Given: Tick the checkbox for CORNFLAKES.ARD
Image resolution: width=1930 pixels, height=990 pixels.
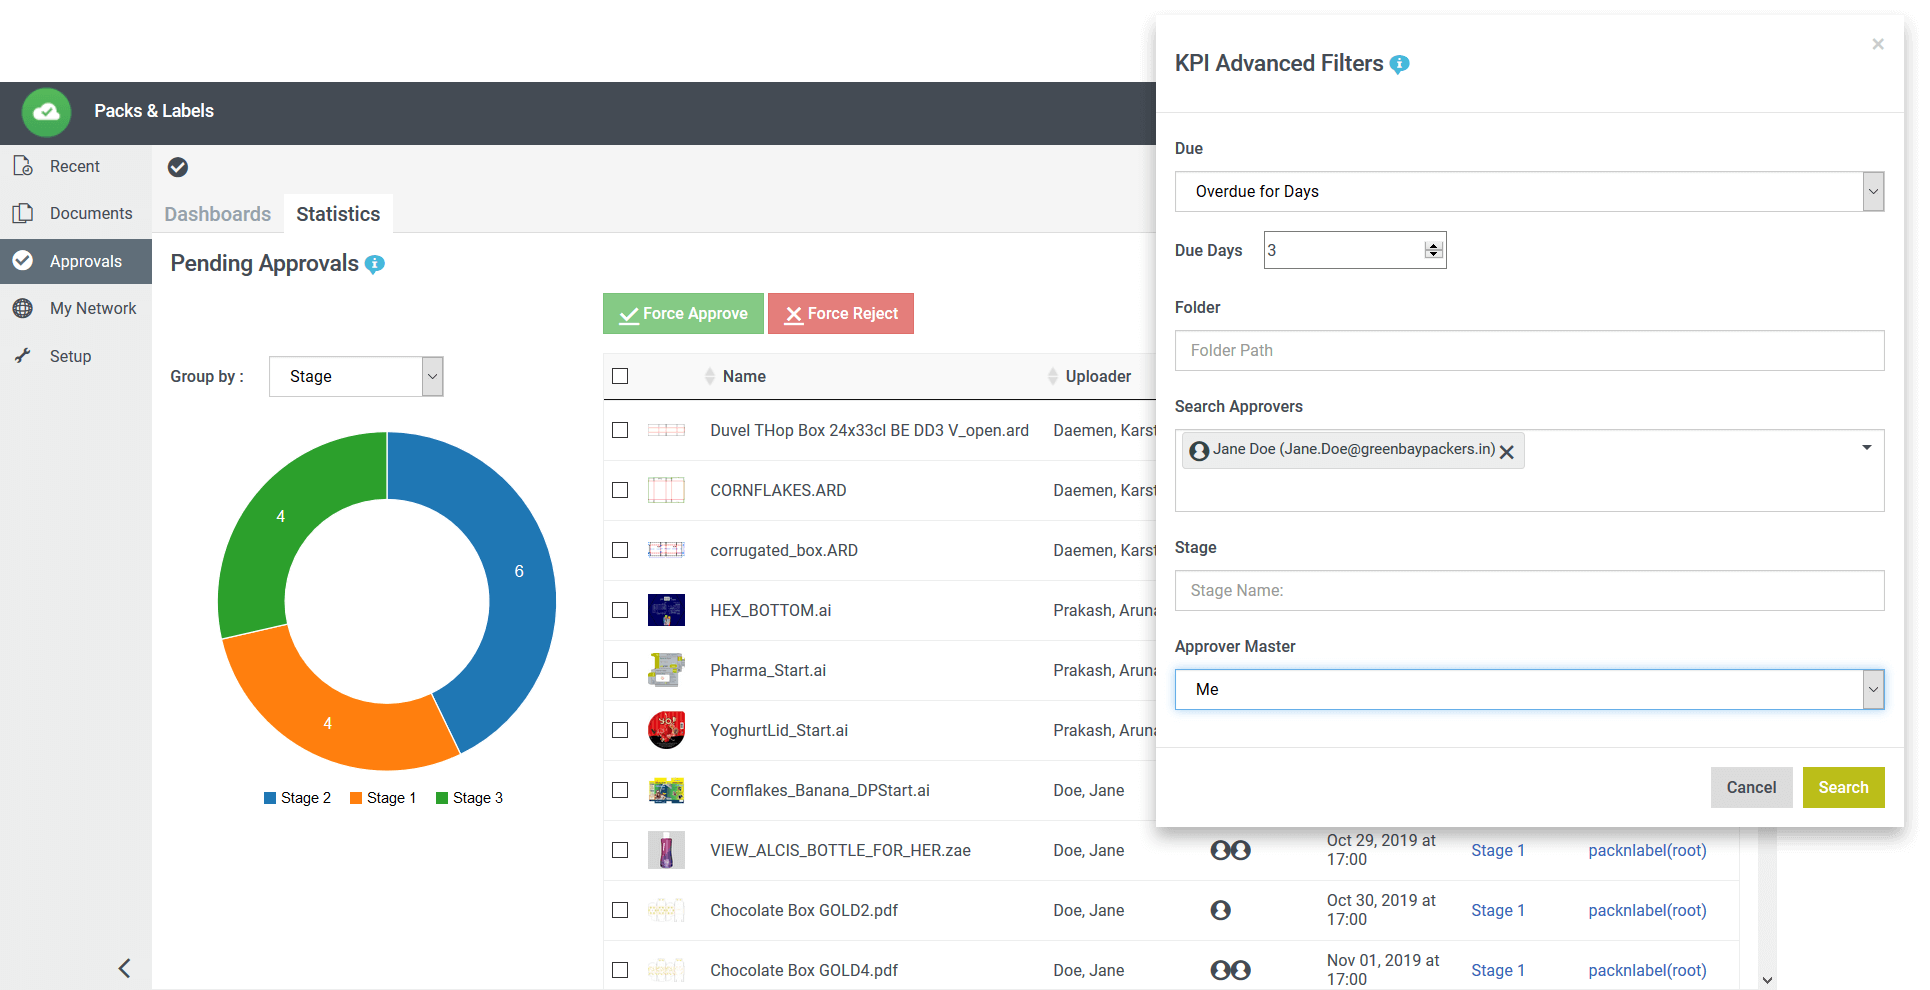Looking at the screenshot, I should point(620,490).
